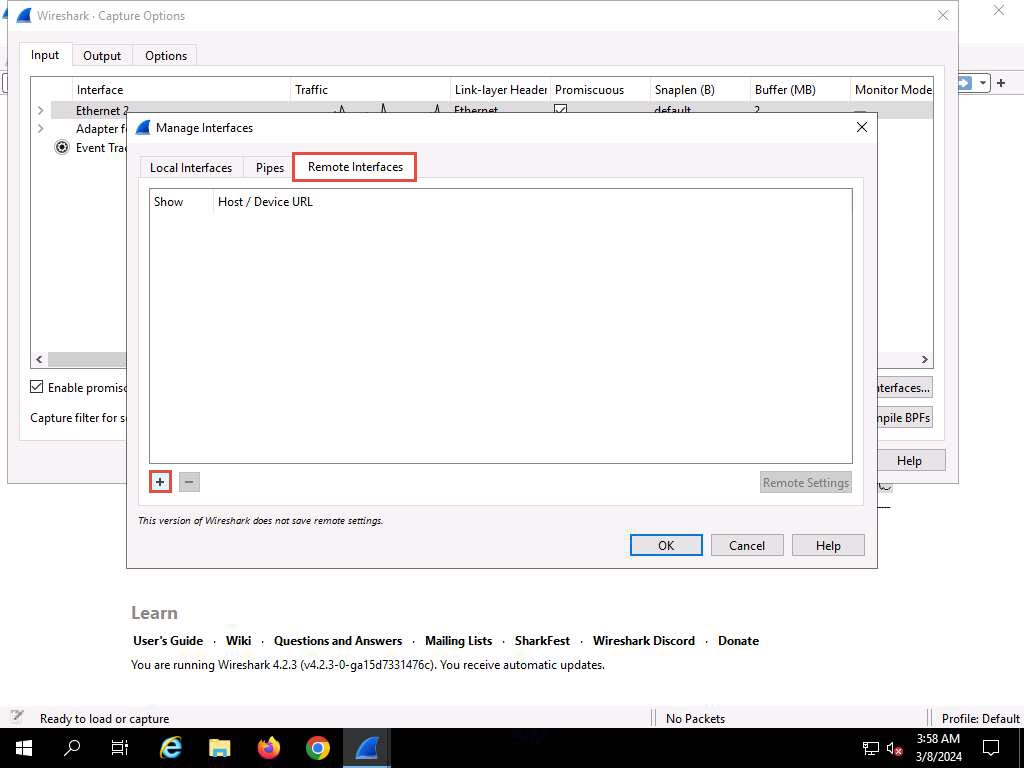Image resolution: width=1024 pixels, height=768 pixels.
Task: Open File Explorer from the taskbar
Action: [x=220, y=748]
